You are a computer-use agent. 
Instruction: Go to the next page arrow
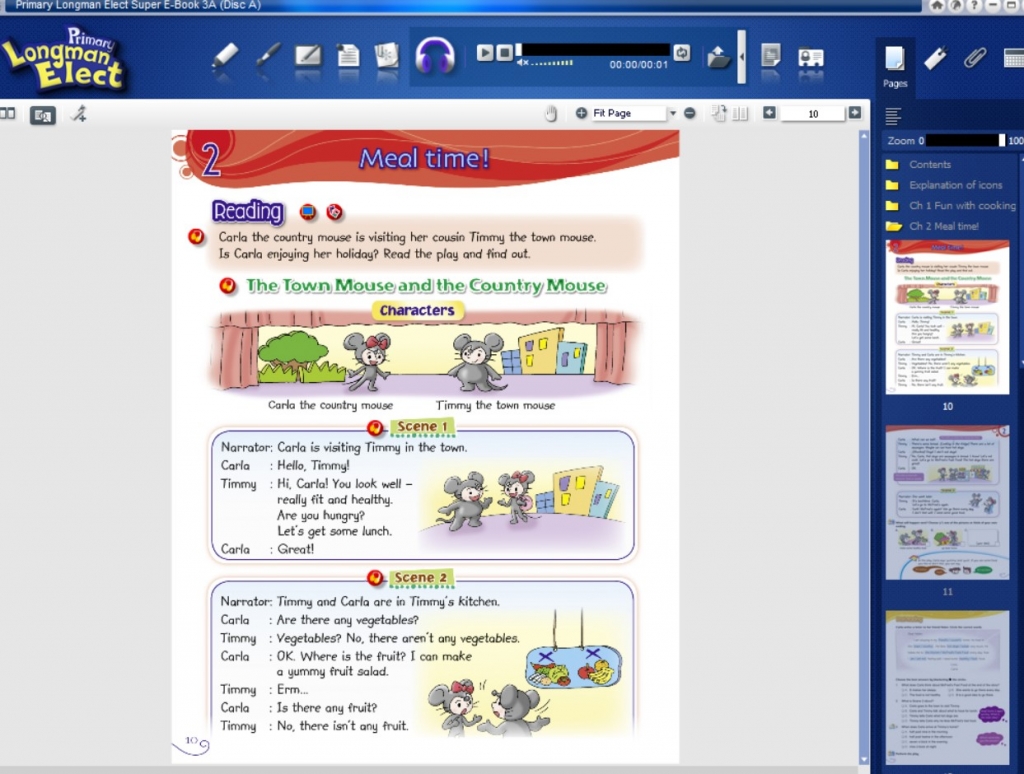[854, 113]
